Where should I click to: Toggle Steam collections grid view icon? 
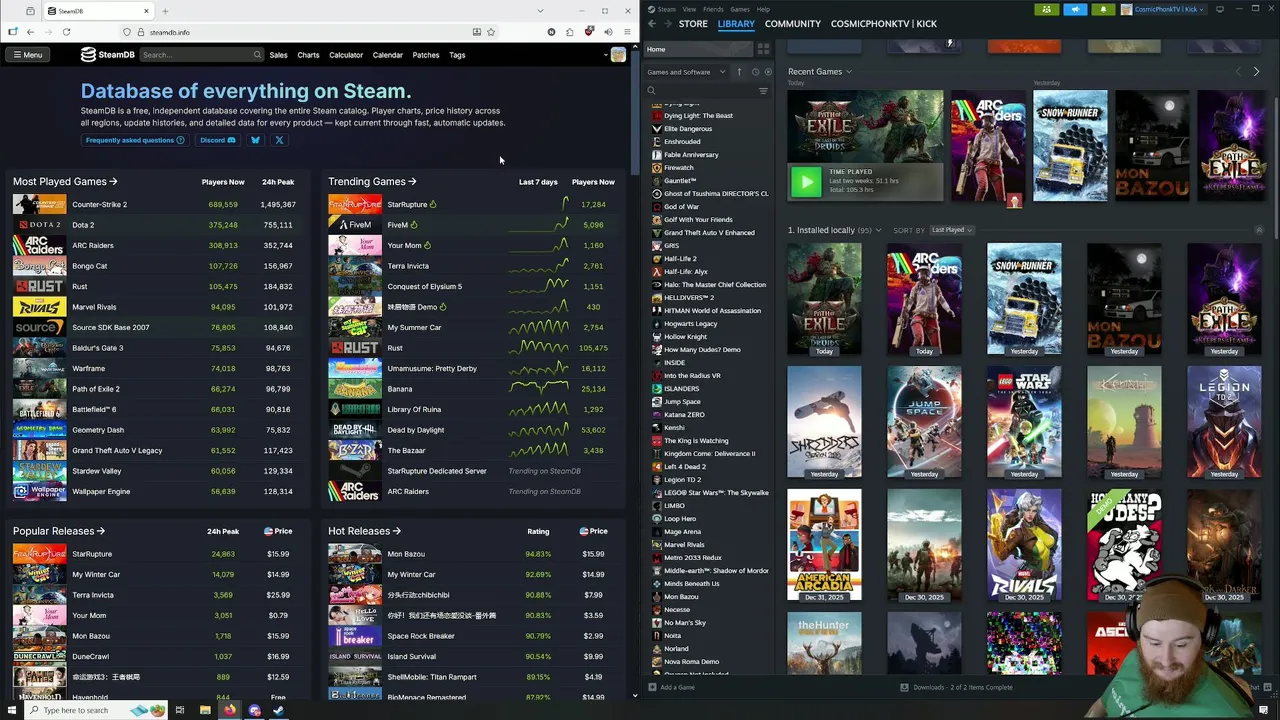coord(764,49)
